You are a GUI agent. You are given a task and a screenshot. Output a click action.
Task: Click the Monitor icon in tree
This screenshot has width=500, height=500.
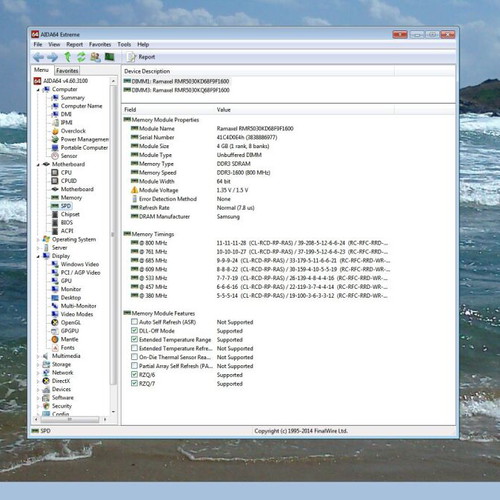tap(55, 289)
